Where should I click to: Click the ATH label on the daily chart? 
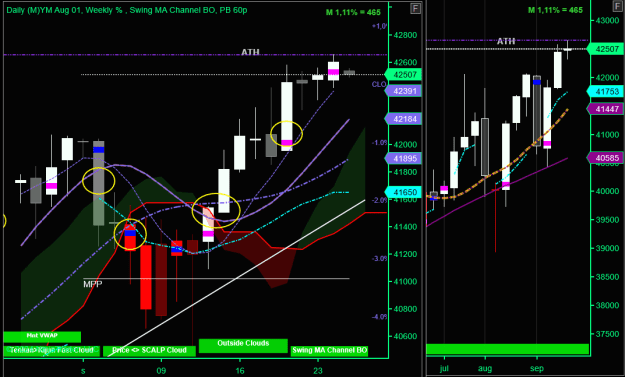[250, 52]
